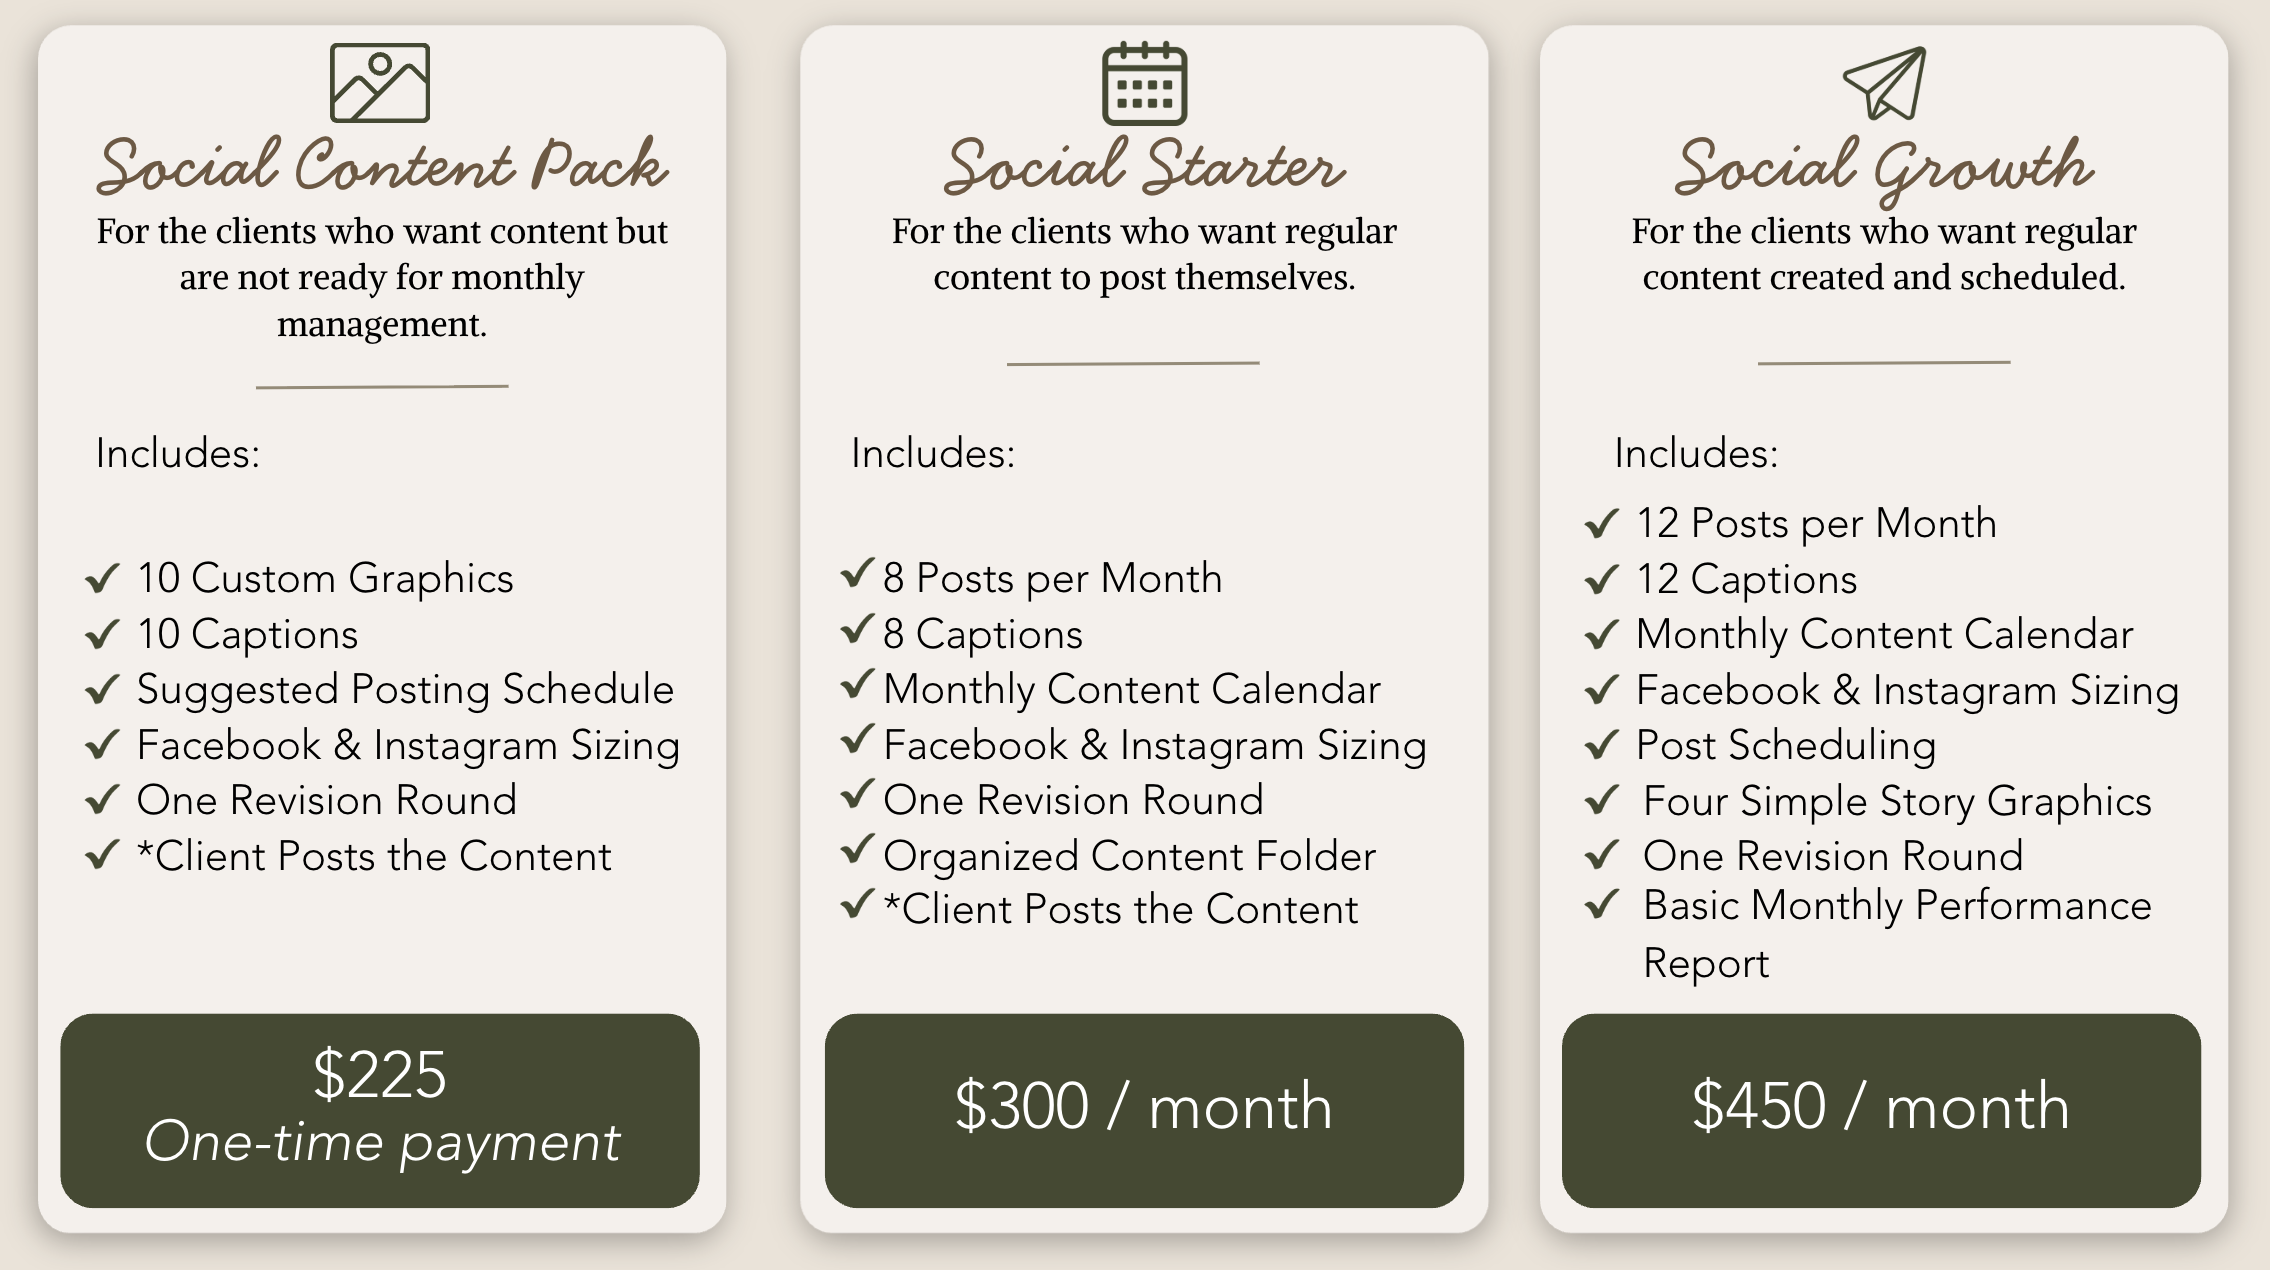Screen dimensions: 2270x1270
Task: Click the checkmark next to Four Simple Story Graphics
Action: point(1602,800)
